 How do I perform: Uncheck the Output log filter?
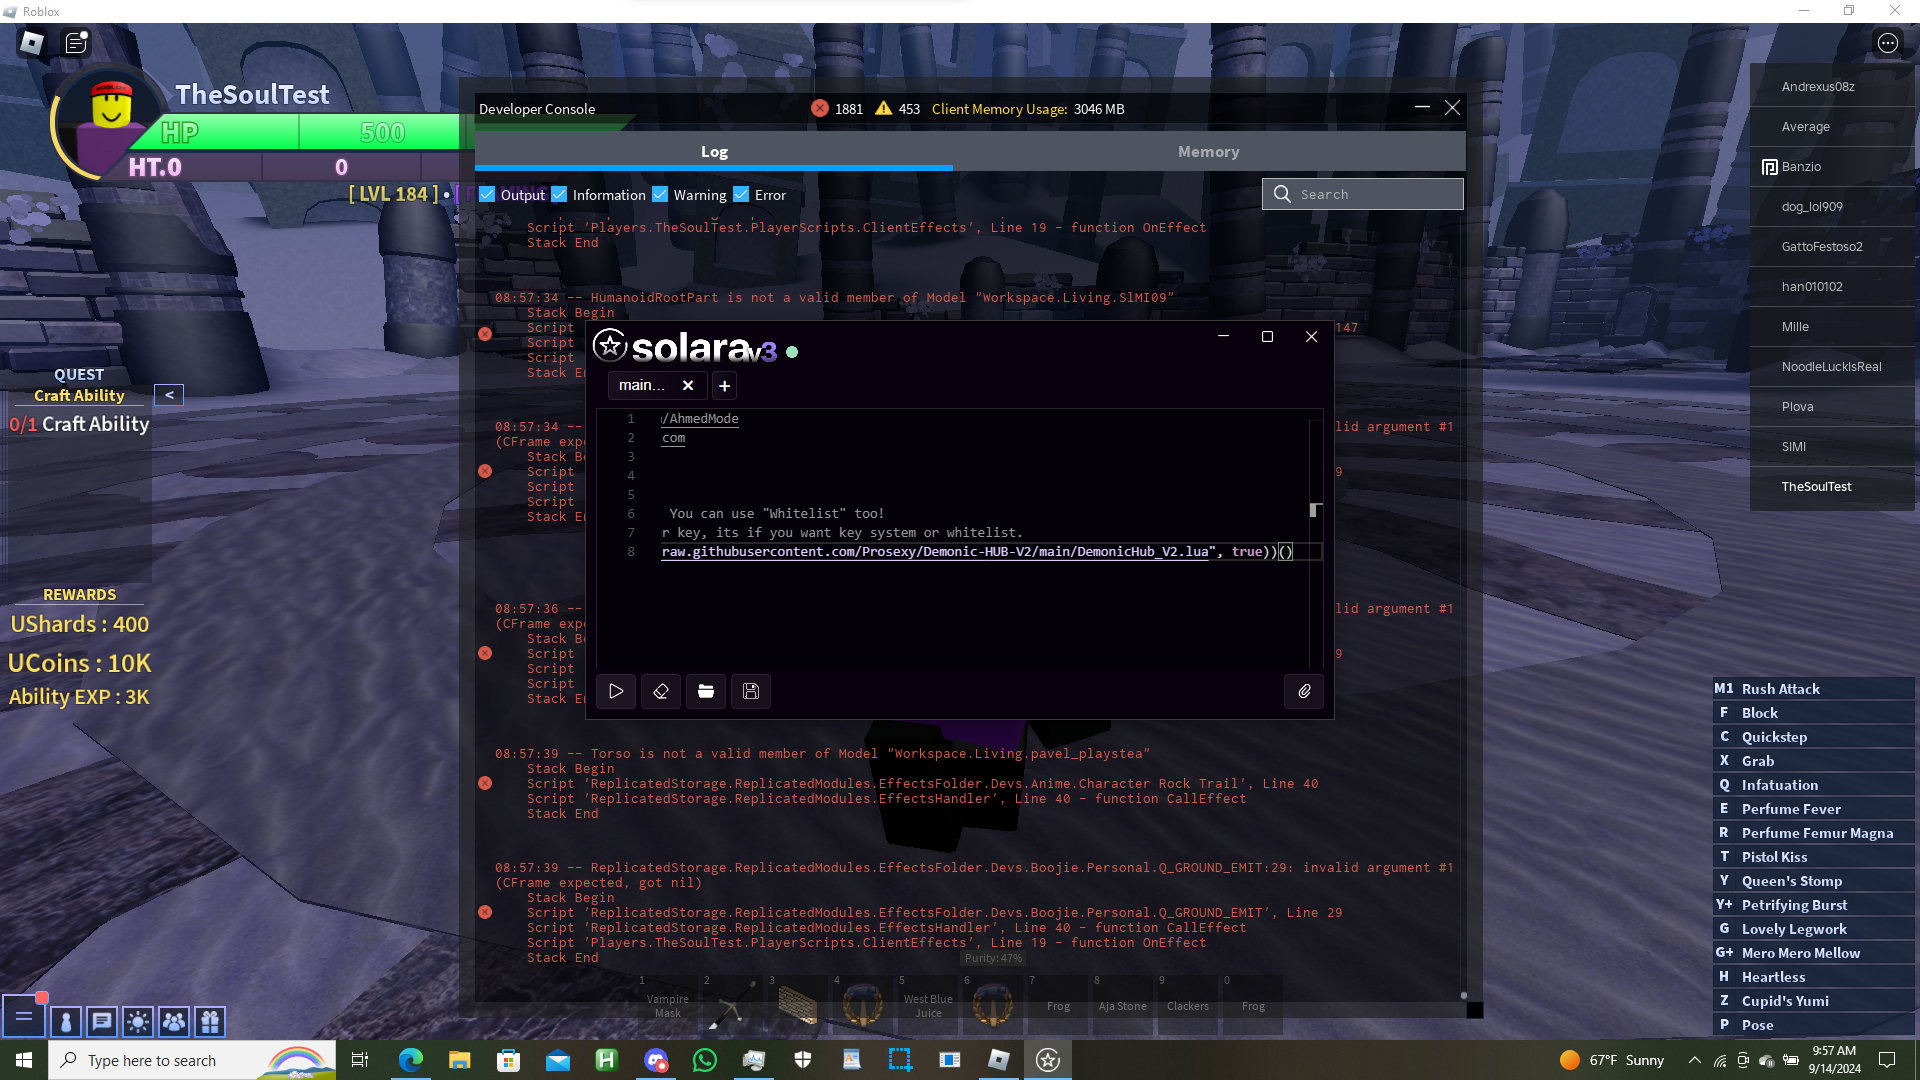487,195
